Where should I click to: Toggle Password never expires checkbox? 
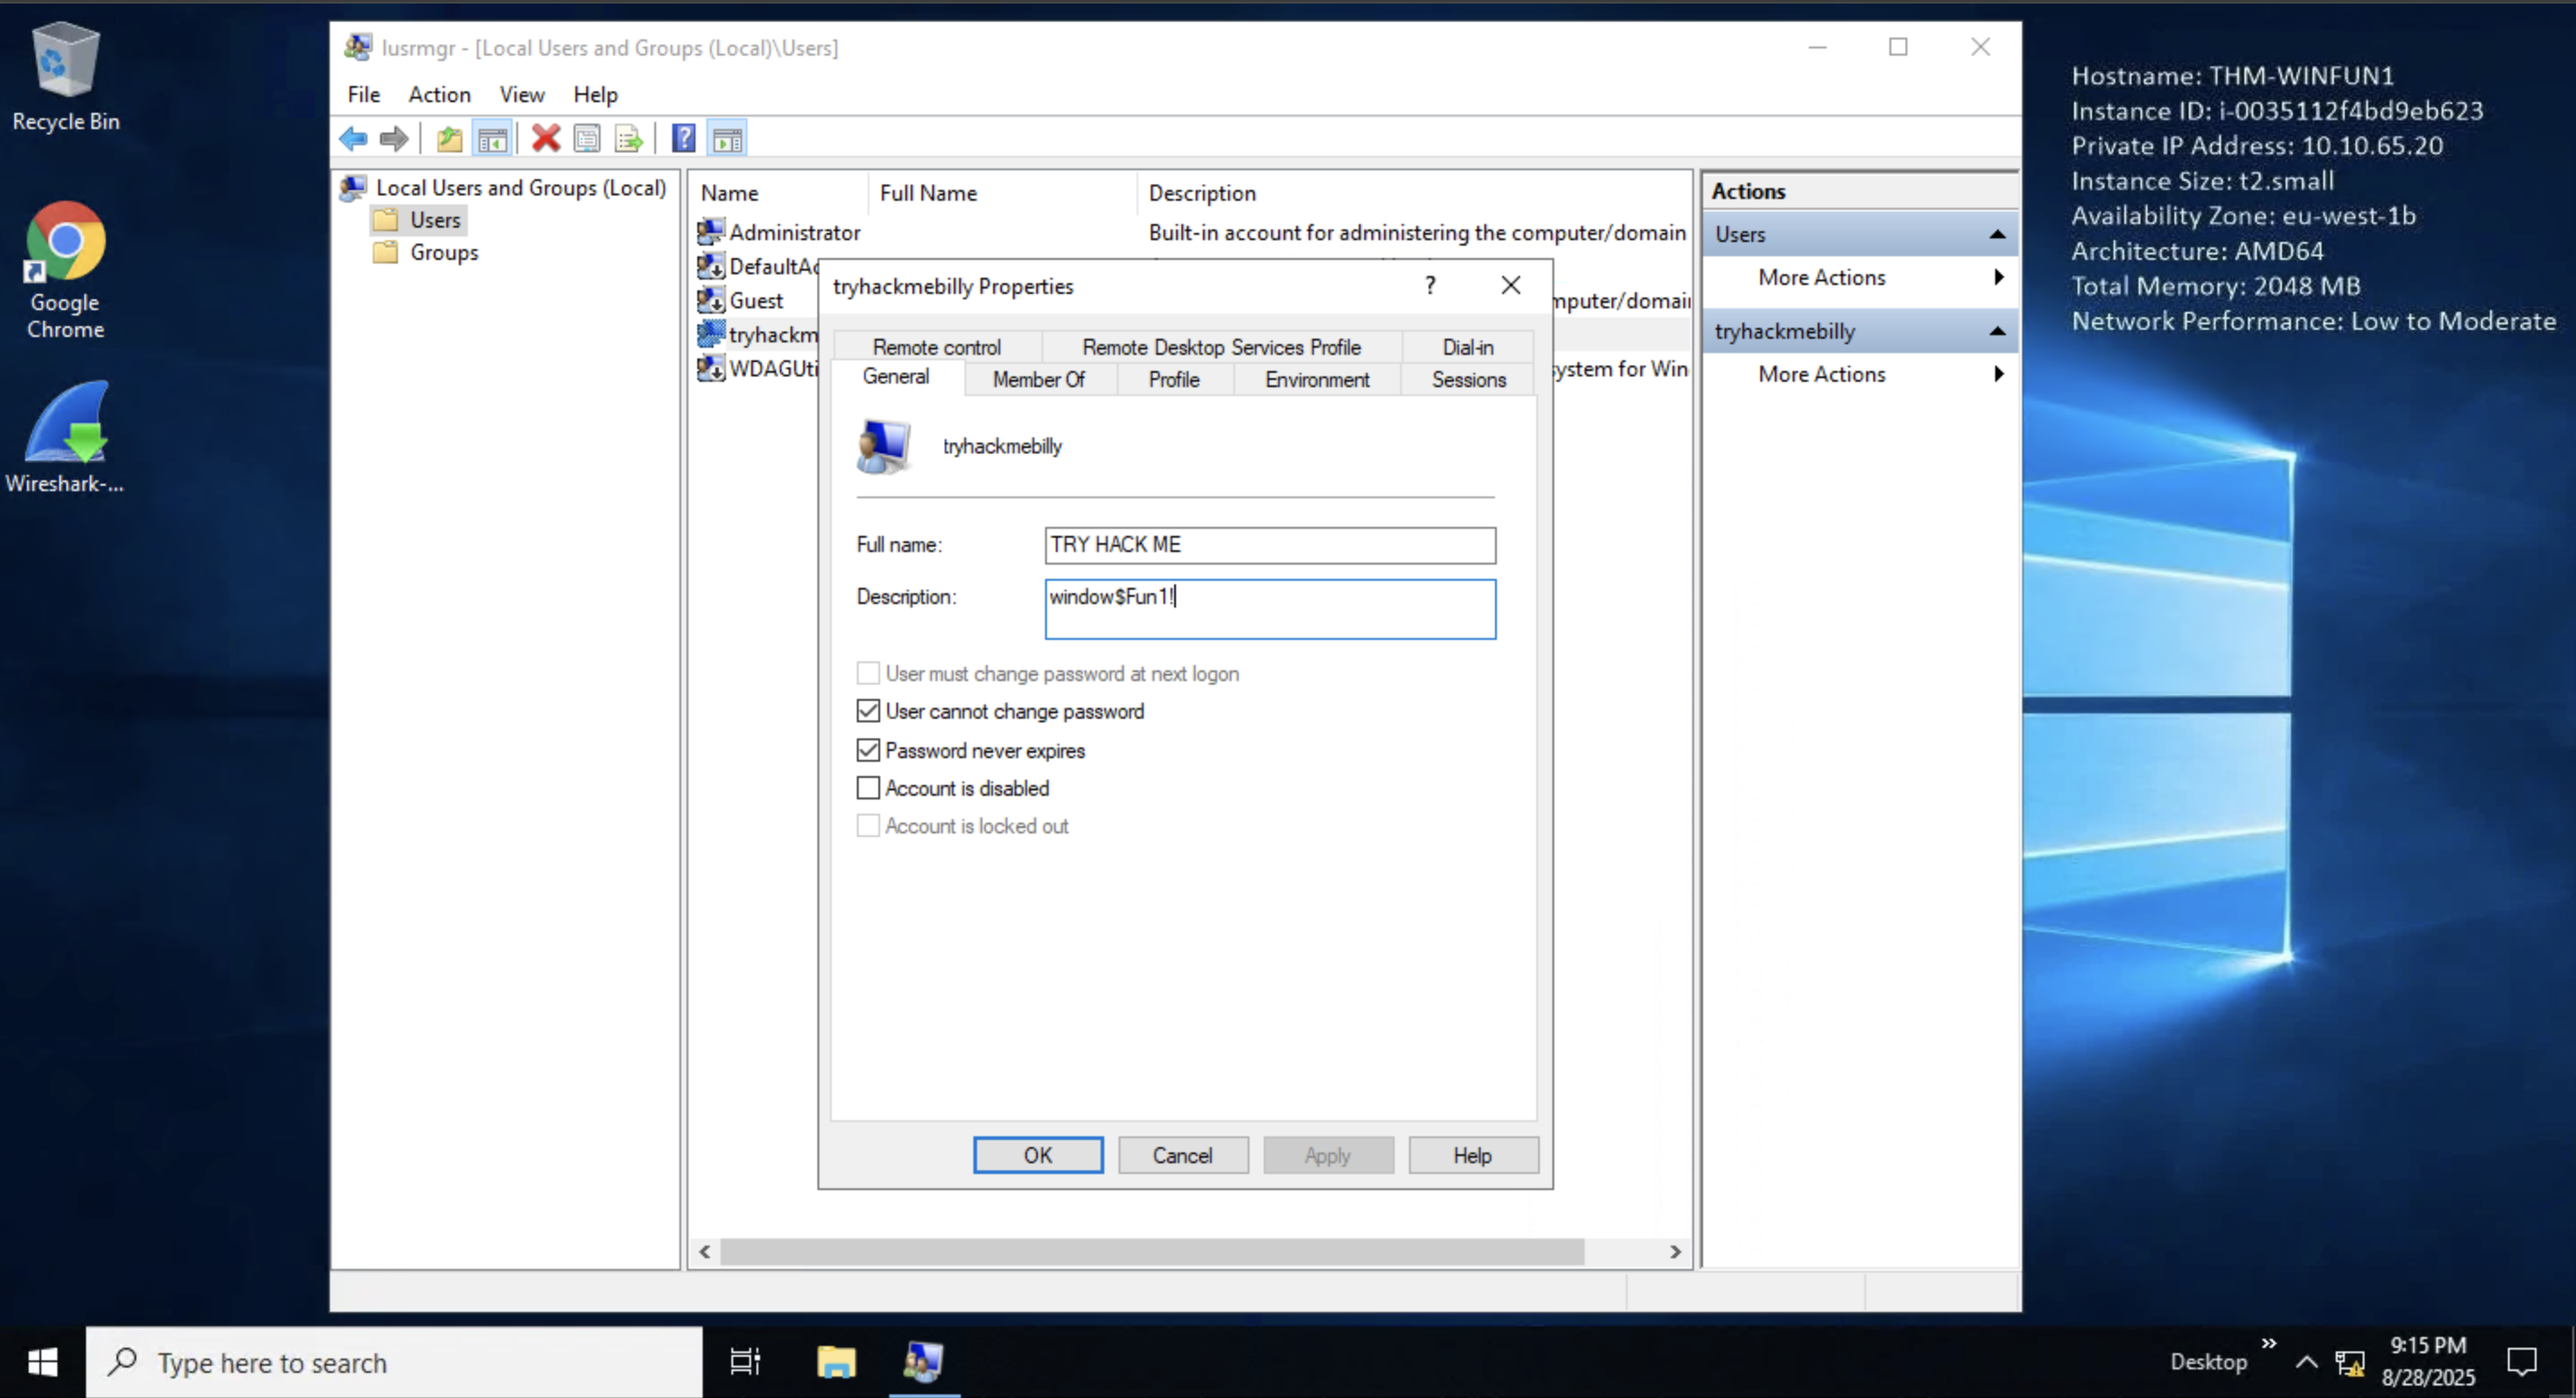click(868, 750)
